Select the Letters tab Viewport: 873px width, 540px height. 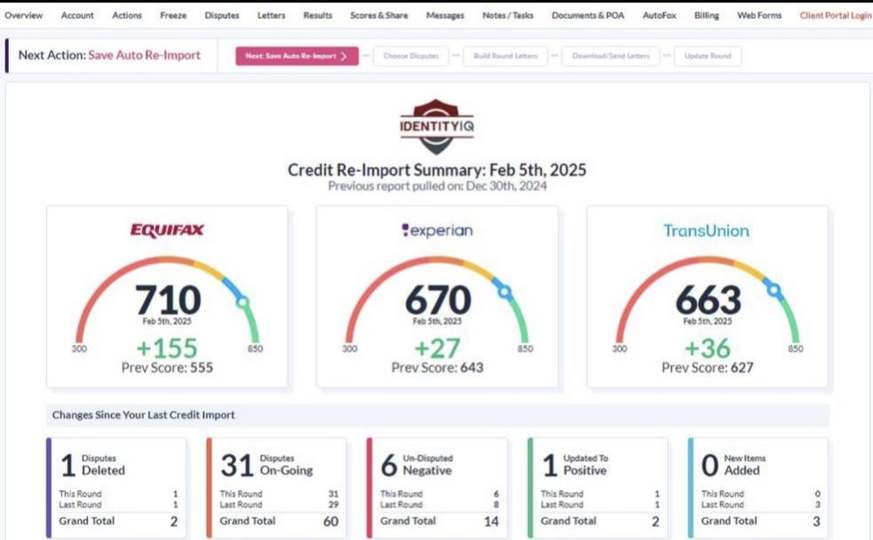(271, 16)
